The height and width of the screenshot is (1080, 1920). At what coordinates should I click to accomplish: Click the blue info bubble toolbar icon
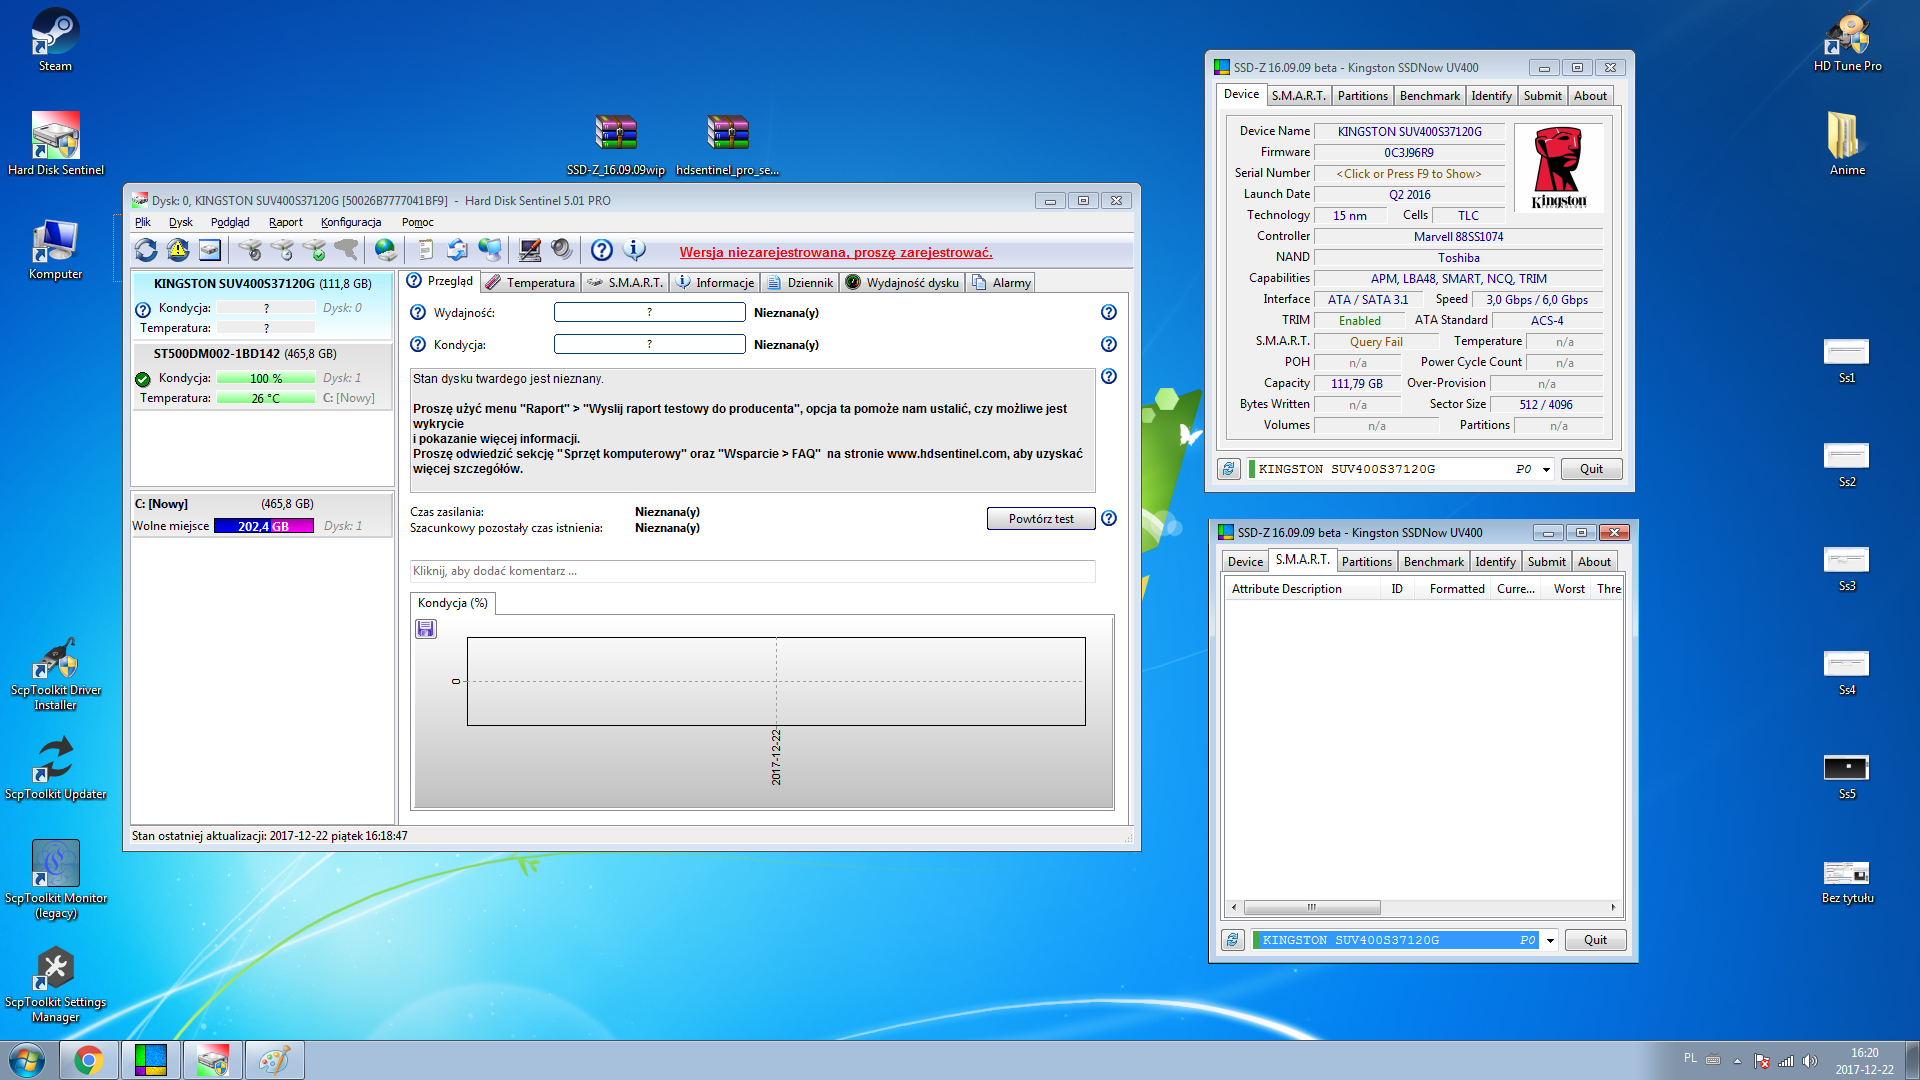click(x=634, y=250)
